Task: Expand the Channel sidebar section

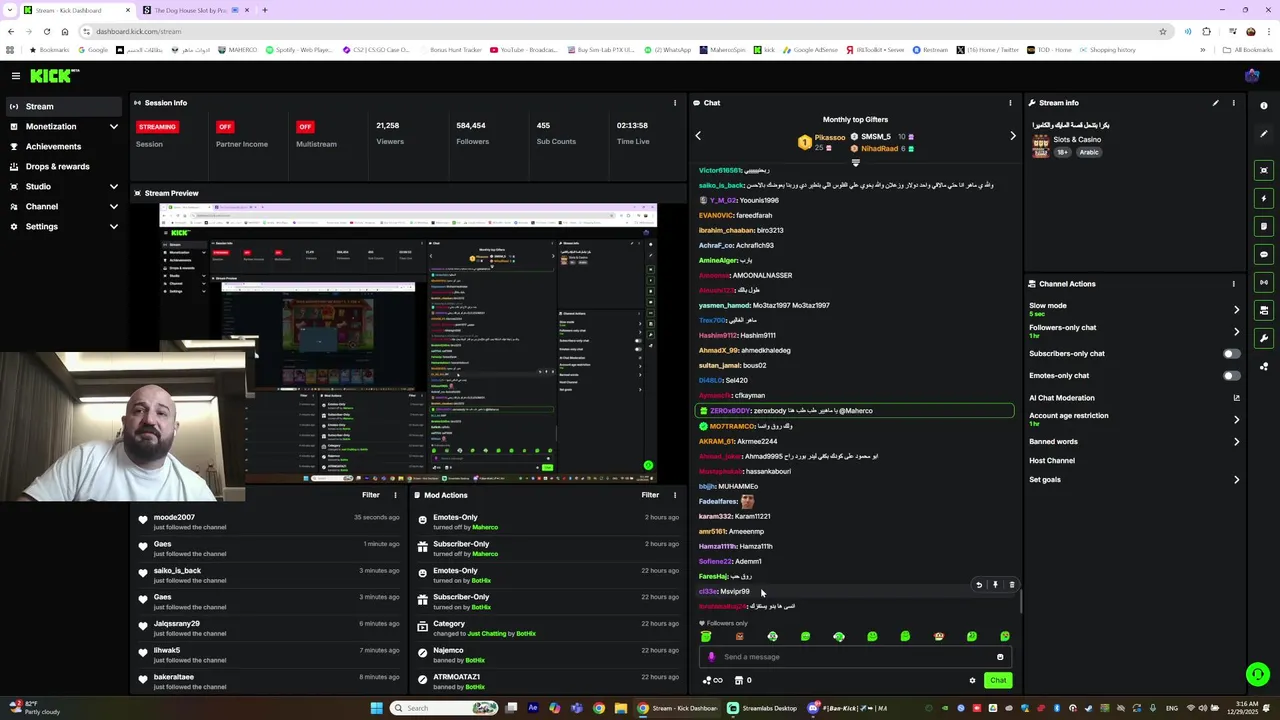Action: tap(113, 207)
